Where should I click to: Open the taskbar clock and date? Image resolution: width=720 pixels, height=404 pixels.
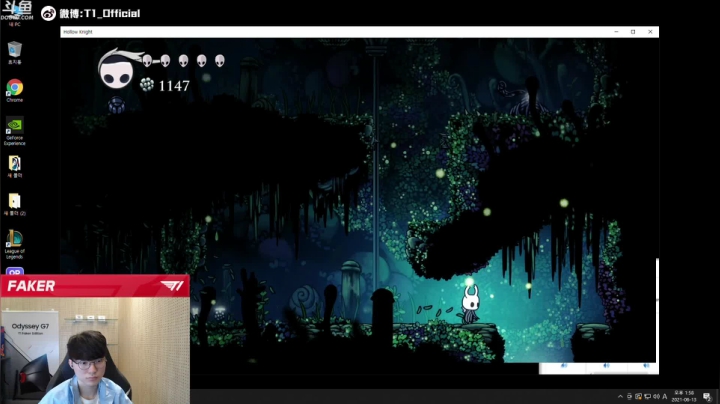pyautogui.click(x=684, y=396)
